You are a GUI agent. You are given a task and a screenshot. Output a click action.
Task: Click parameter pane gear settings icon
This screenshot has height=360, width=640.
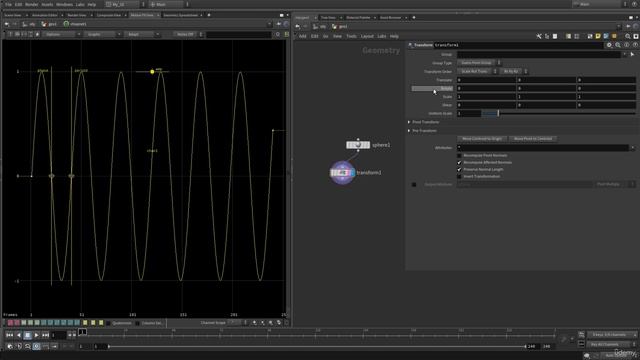pyautogui.click(x=609, y=45)
